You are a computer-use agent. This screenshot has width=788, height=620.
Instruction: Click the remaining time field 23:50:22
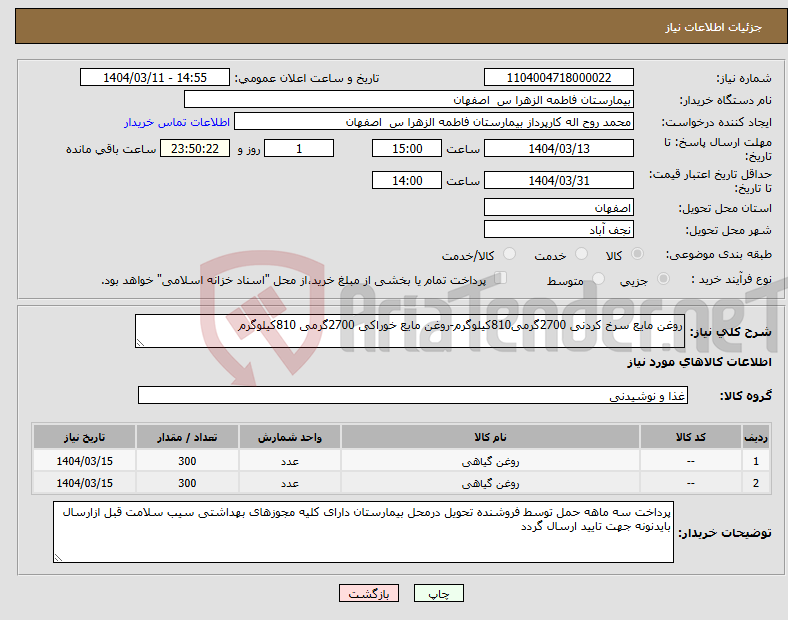tap(195, 149)
